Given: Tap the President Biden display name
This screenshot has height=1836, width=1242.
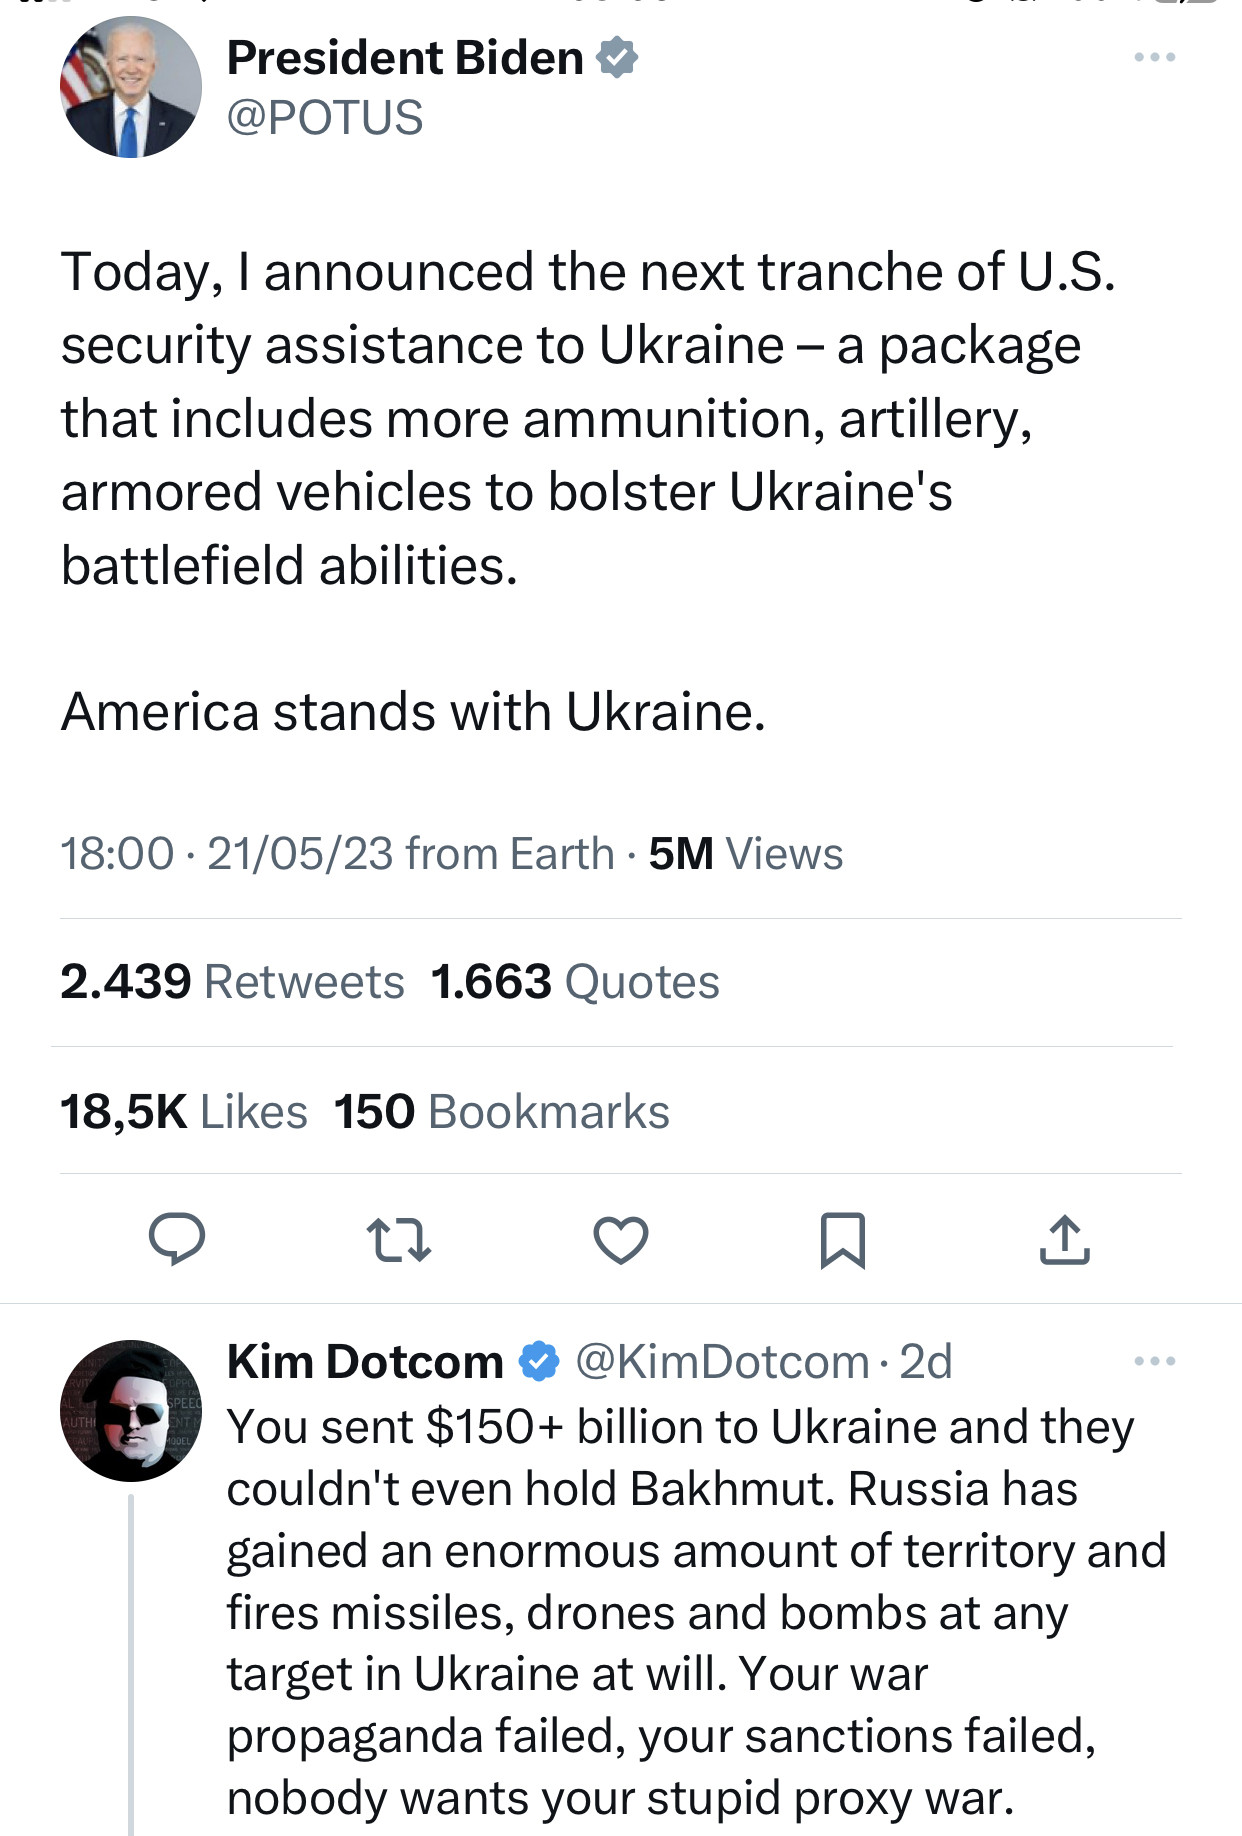Looking at the screenshot, I should [x=405, y=58].
